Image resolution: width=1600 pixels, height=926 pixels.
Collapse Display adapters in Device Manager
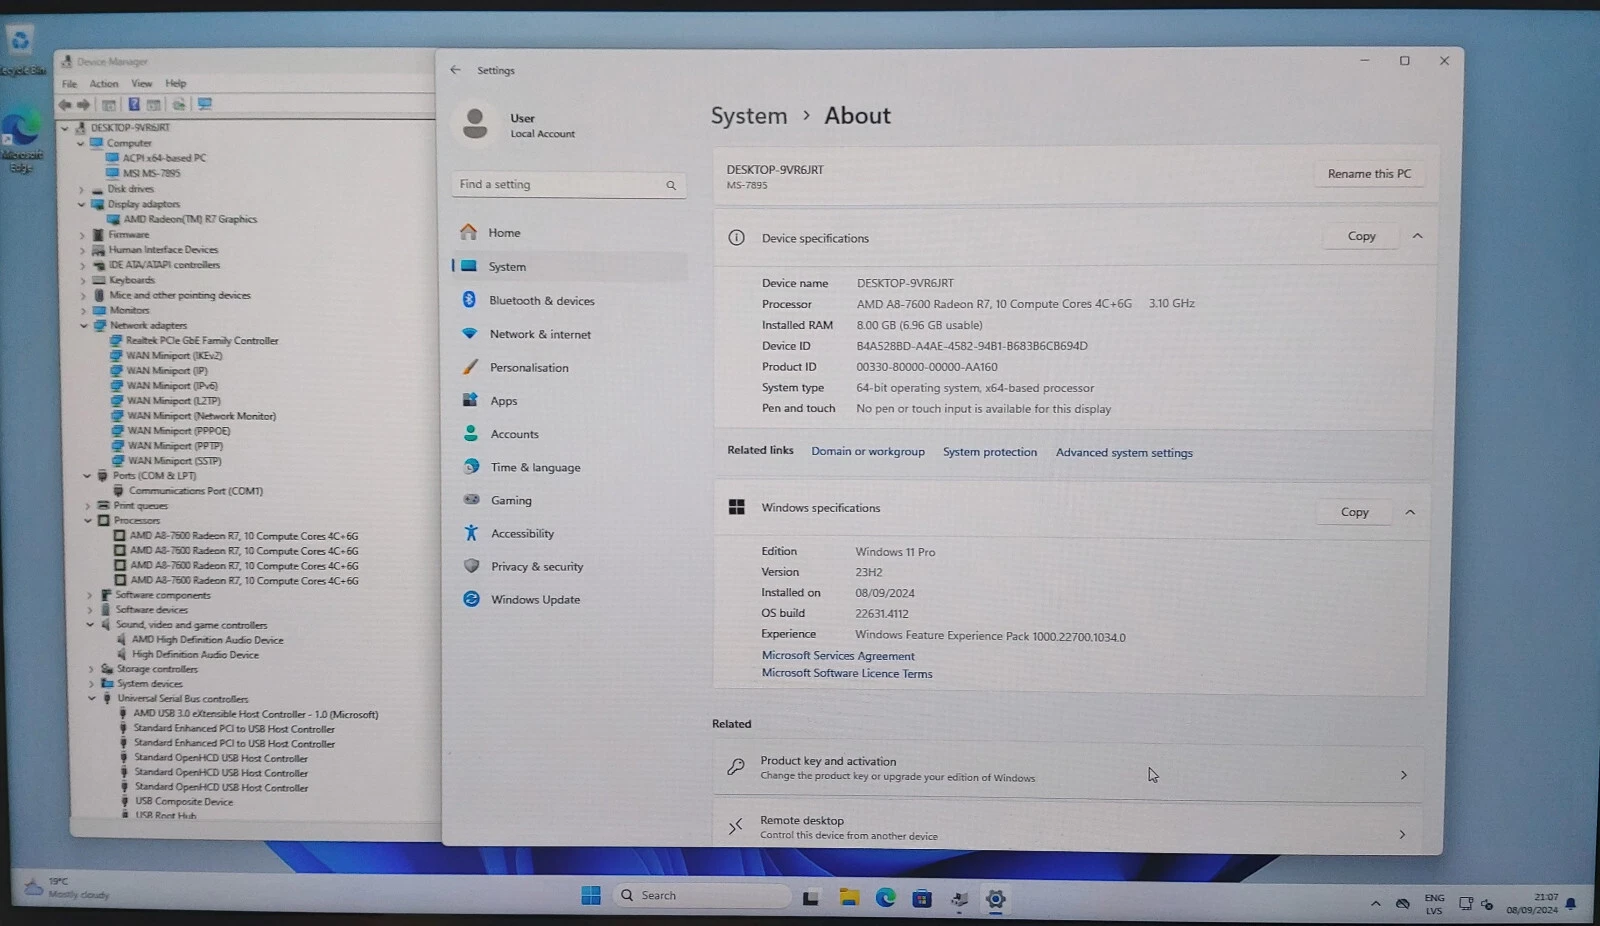[82, 204]
